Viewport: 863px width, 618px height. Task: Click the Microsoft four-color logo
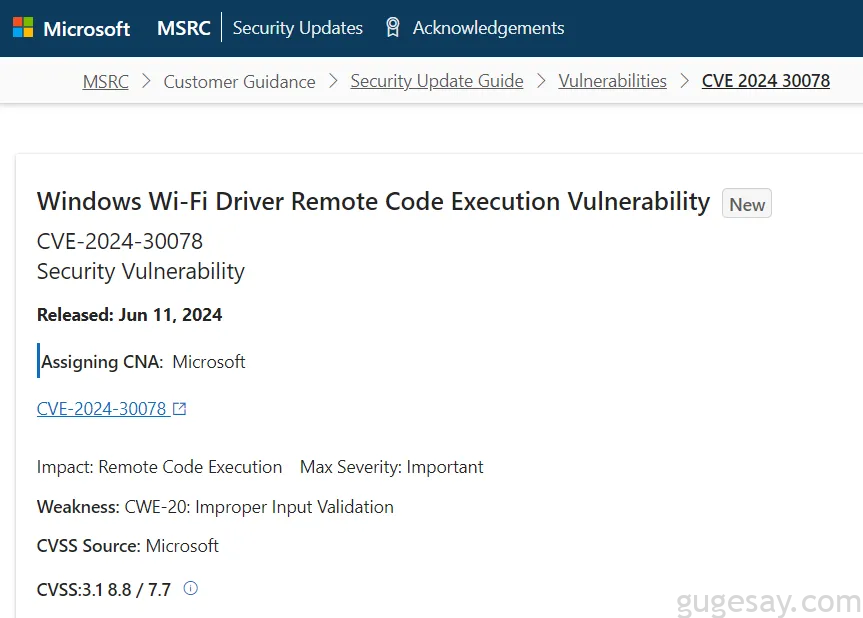[23, 28]
